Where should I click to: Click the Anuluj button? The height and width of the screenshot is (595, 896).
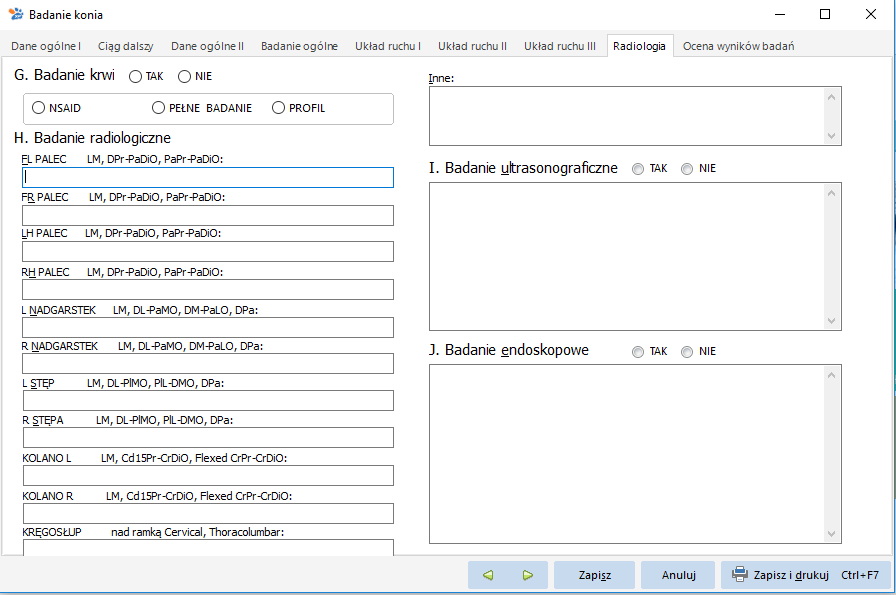pyautogui.click(x=678, y=575)
